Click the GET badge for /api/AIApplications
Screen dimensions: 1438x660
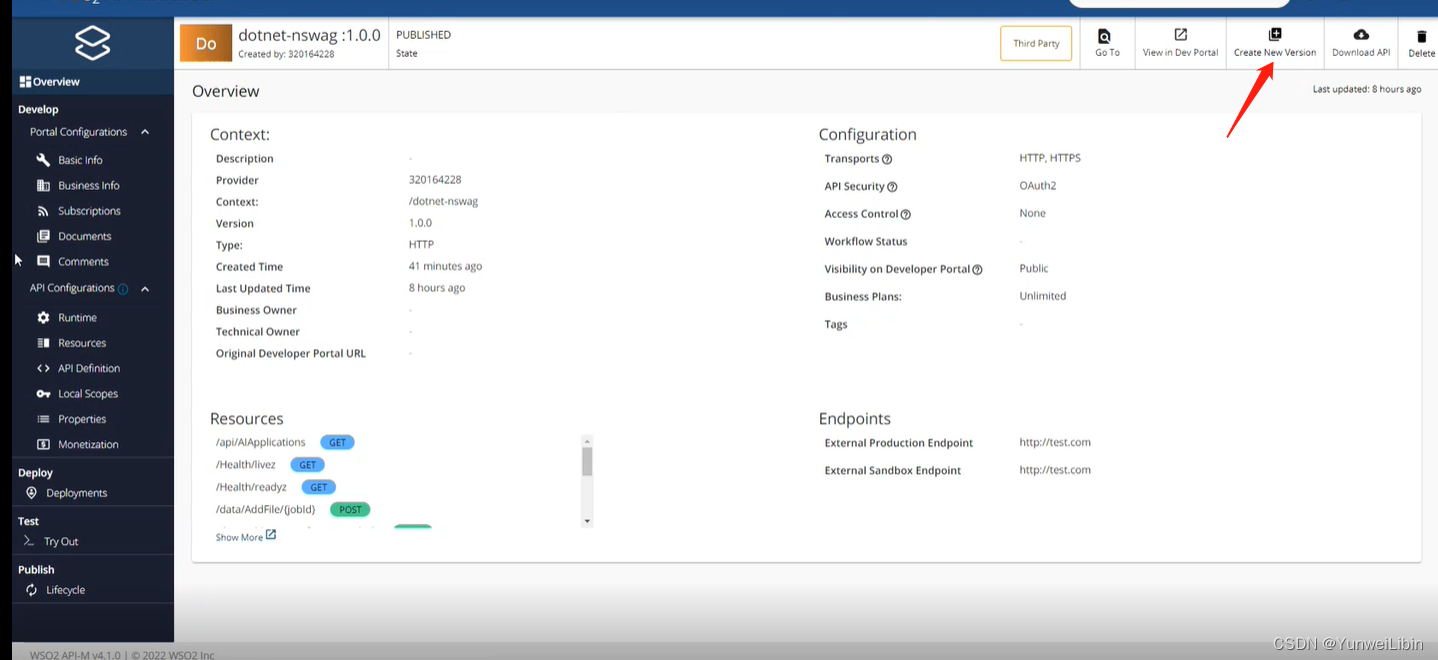click(337, 442)
